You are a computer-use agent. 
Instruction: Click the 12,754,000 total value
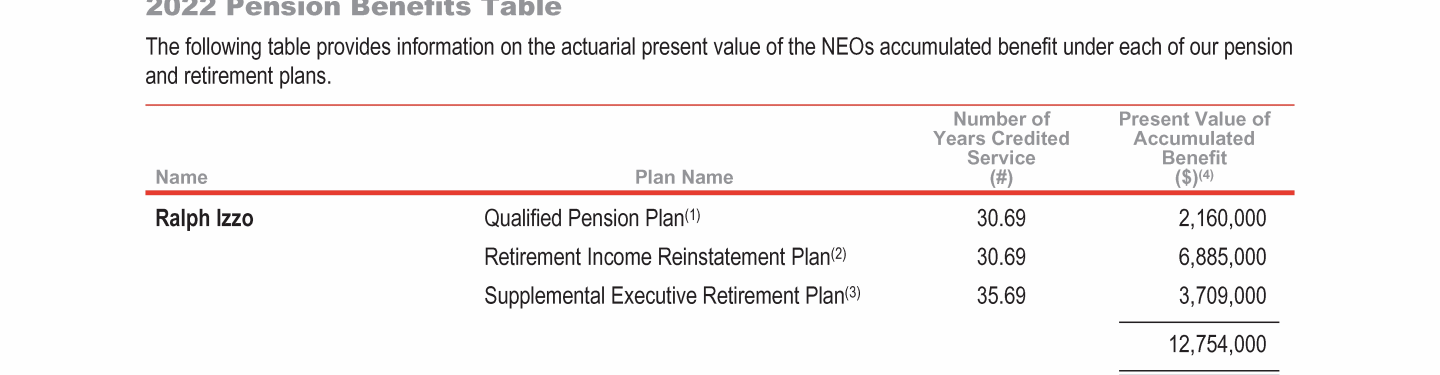point(1217,344)
